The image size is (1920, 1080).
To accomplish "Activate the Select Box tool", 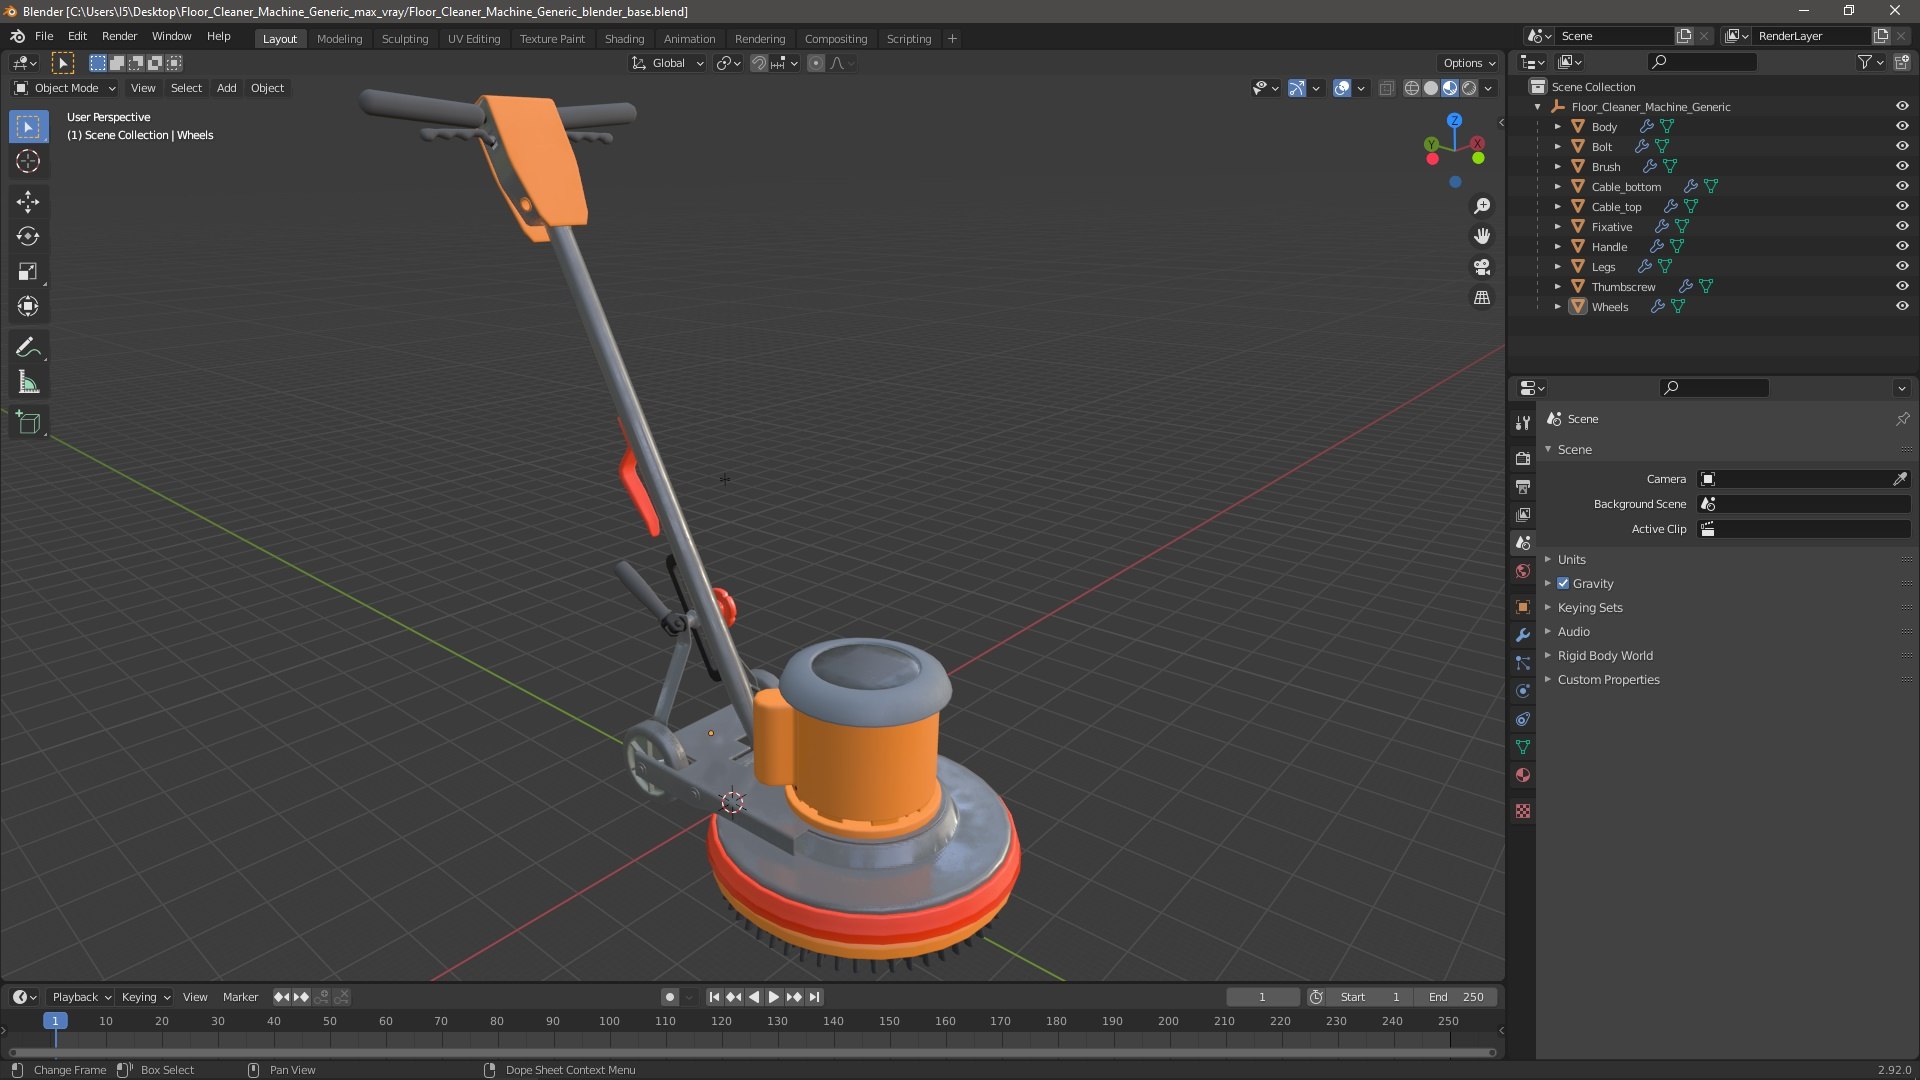I will (28, 127).
